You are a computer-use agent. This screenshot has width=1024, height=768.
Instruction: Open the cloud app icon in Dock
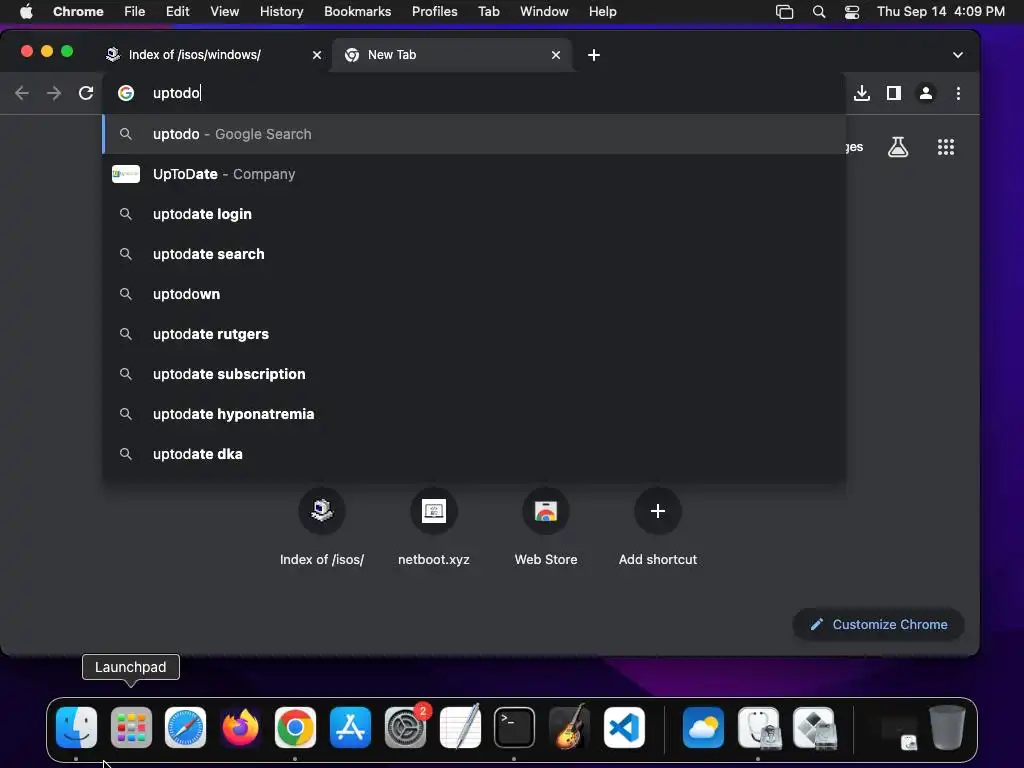(x=703, y=728)
